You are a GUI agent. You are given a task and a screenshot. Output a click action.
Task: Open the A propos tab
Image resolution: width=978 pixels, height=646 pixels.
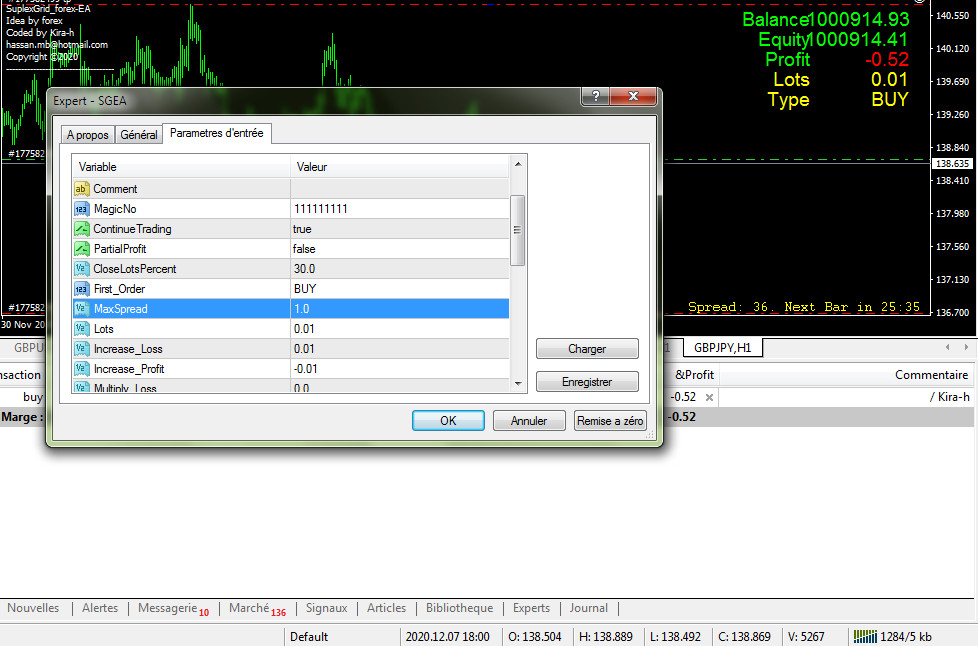coord(87,135)
